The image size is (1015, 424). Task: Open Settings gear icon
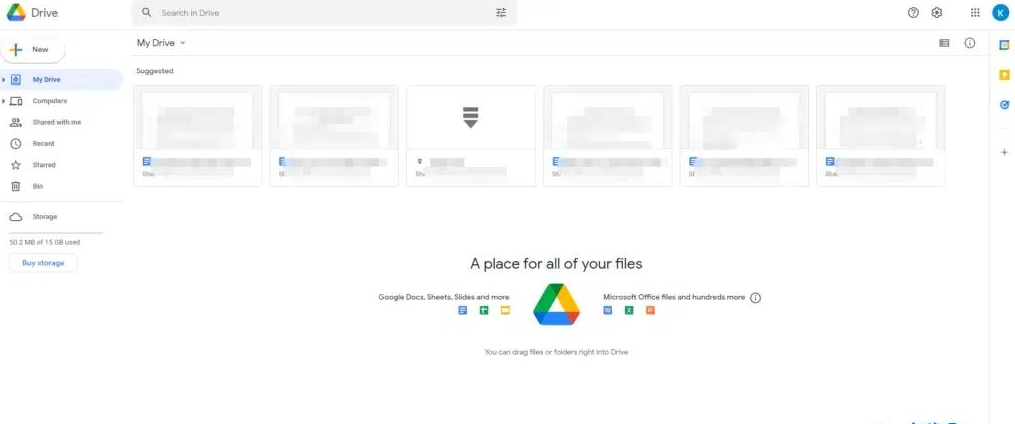[937, 13]
